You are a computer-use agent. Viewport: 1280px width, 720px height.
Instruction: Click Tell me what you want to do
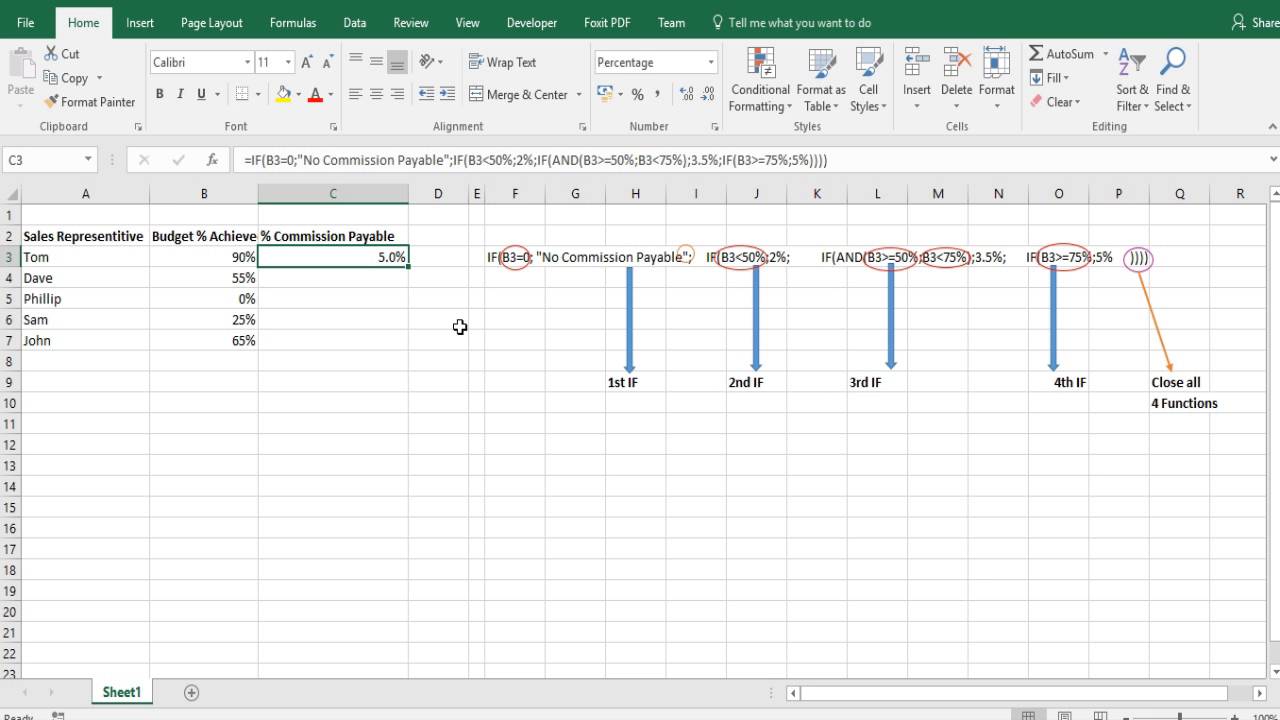click(790, 22)
